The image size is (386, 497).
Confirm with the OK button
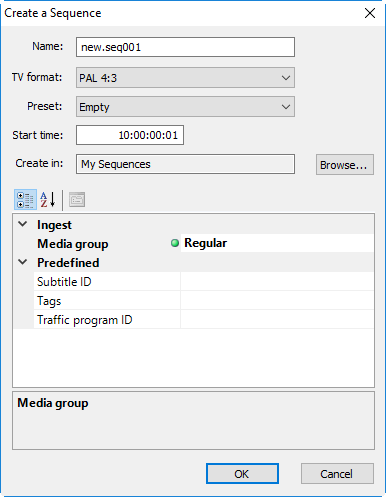coord(242,473)
